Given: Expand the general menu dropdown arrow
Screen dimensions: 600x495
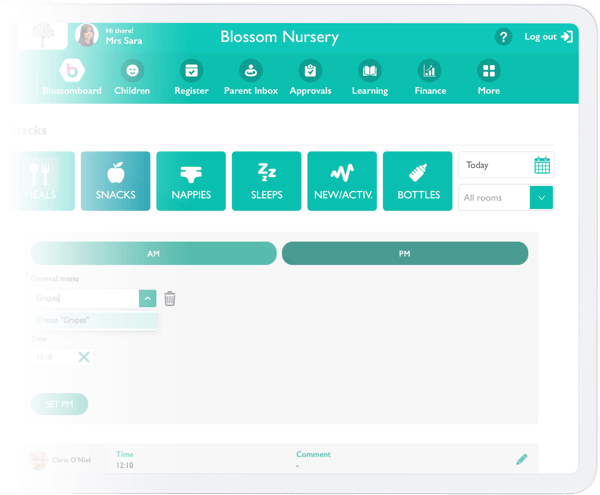Looking at the screenshot, I should point(147,298).
